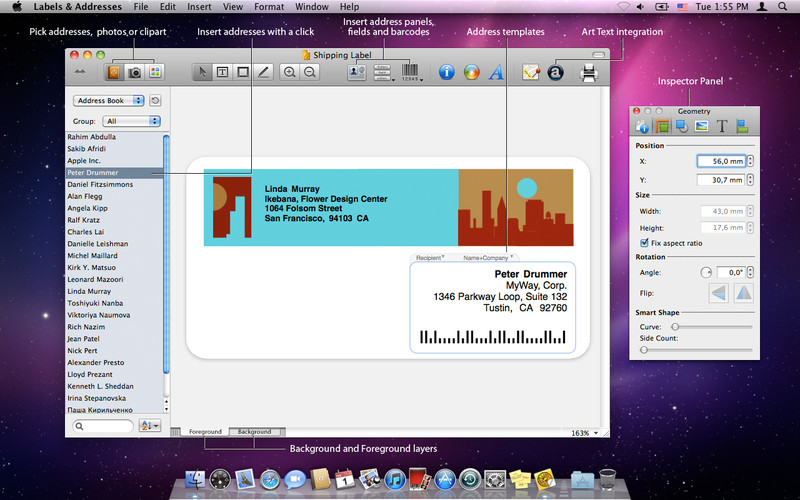Open the Address Book source dropdown
This screenshot has height=500, width=800.
(x=109, y=101)
